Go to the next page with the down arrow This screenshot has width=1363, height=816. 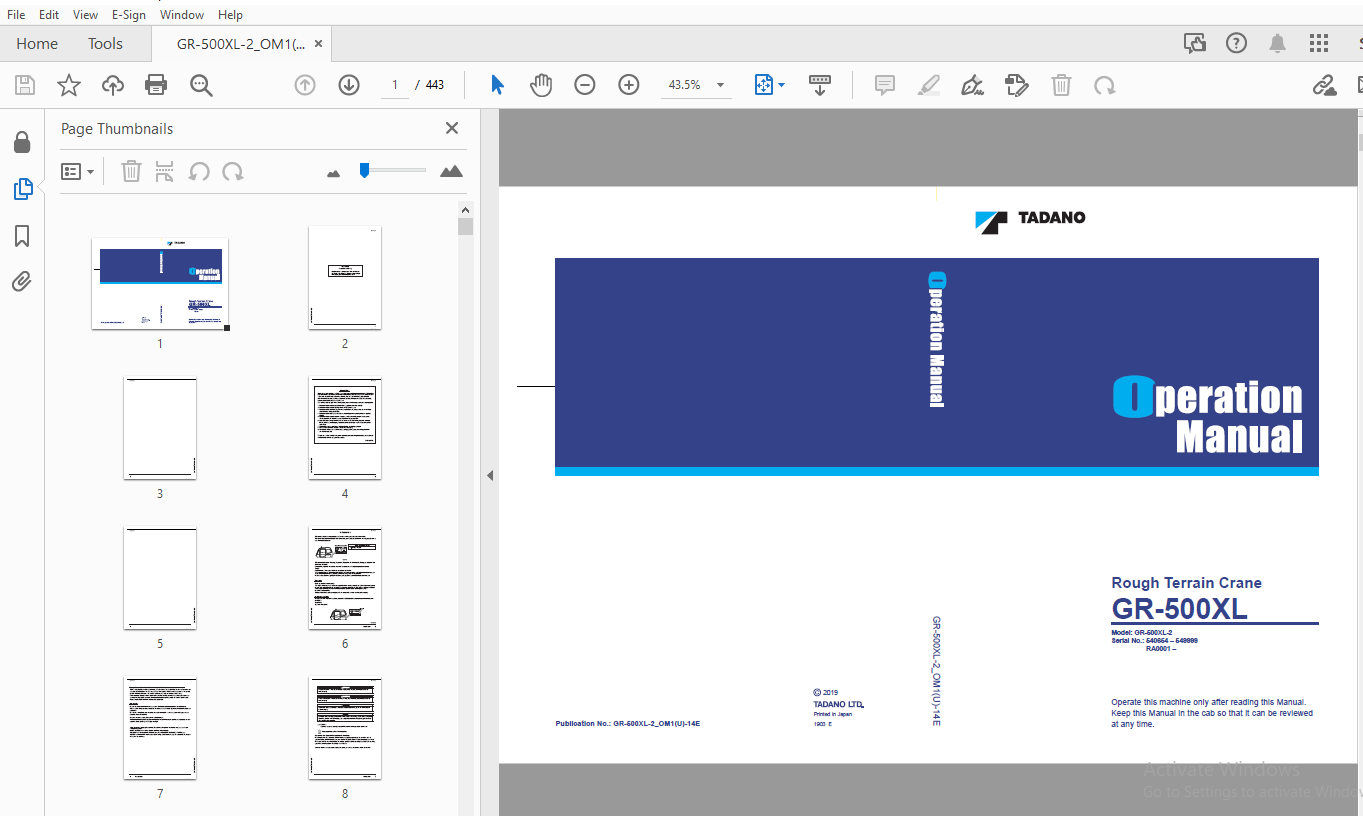click(x=349, y=85)
